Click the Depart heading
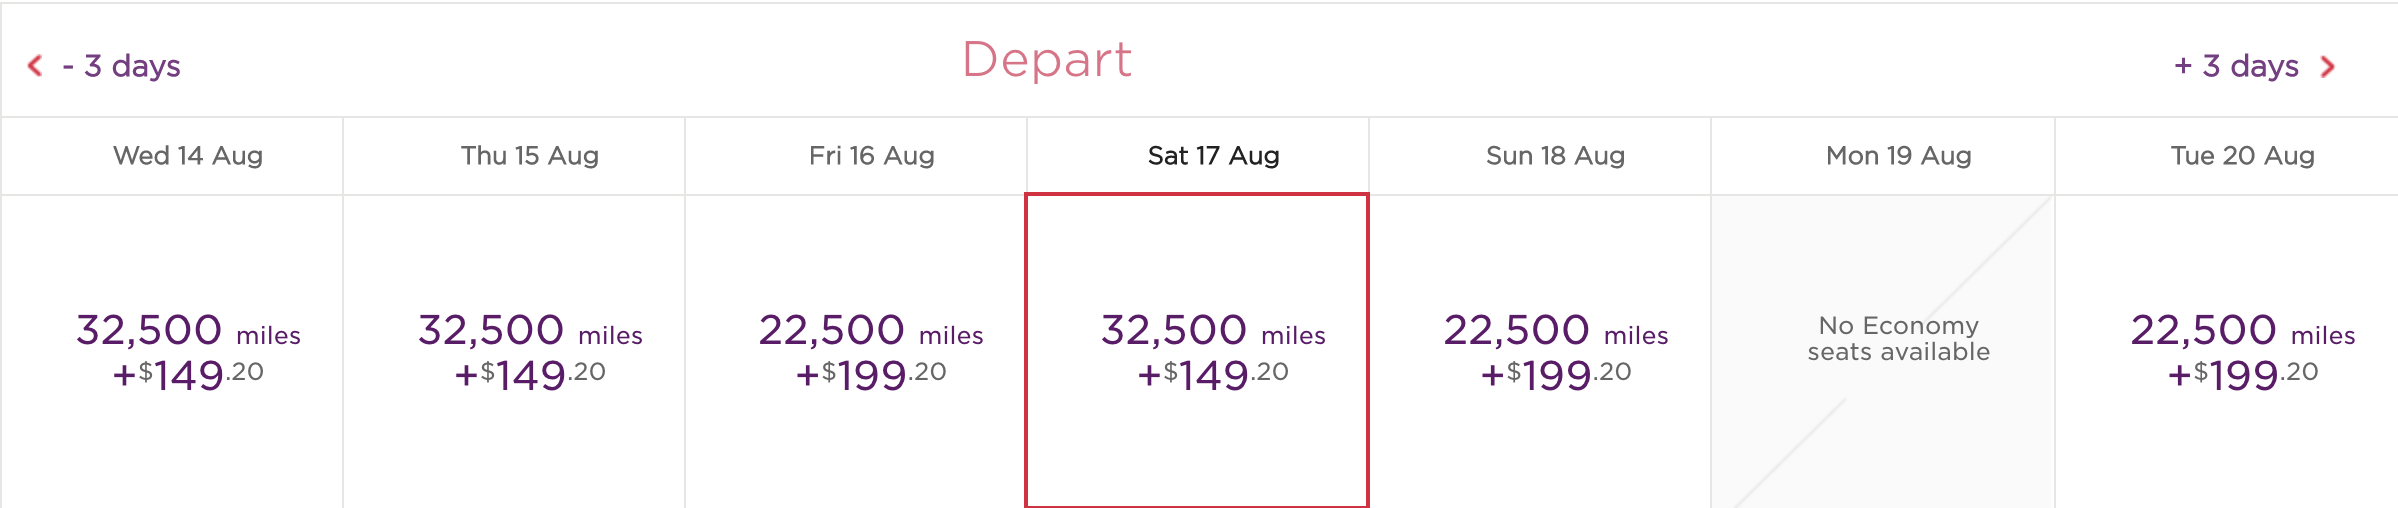 pyautogui.click(x=1047, y=61)
